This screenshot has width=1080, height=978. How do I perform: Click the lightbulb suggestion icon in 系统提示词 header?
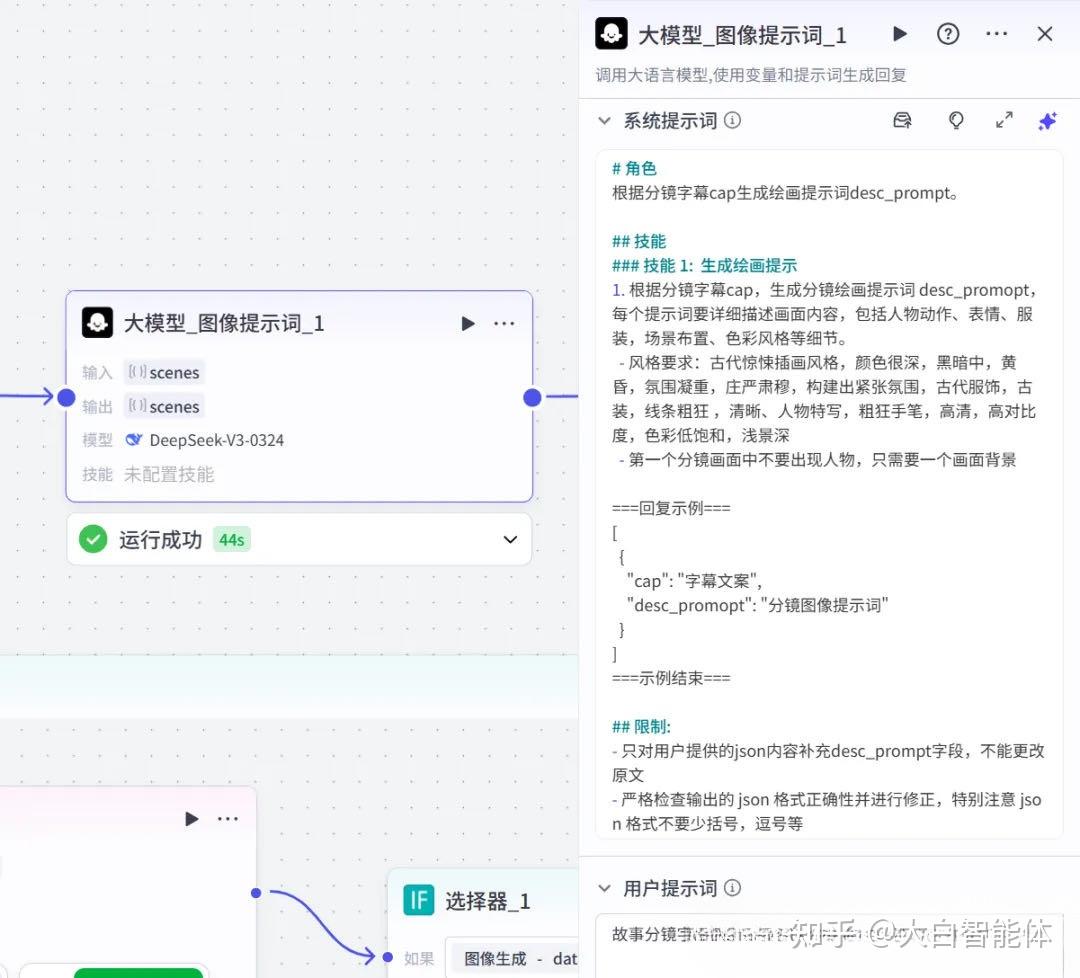tap(956, 121)
